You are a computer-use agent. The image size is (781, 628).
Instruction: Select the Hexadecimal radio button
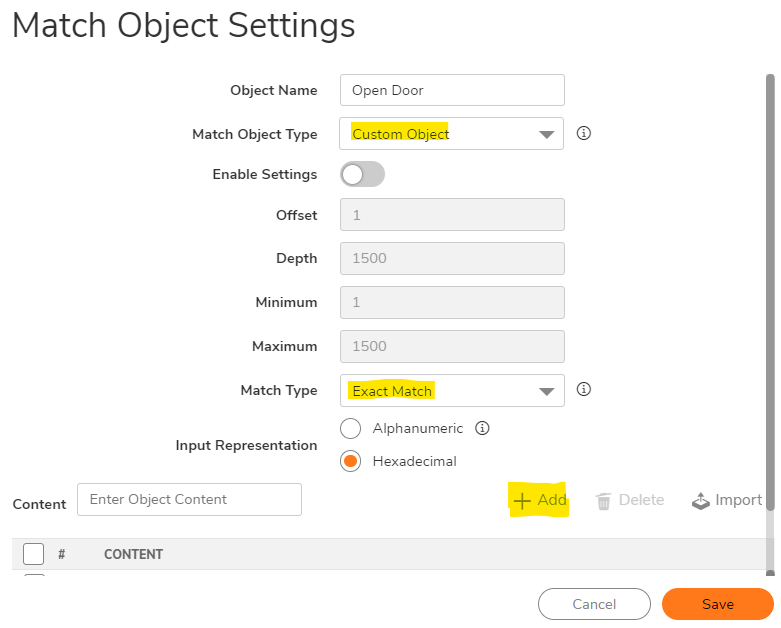[x=350, y=461]
